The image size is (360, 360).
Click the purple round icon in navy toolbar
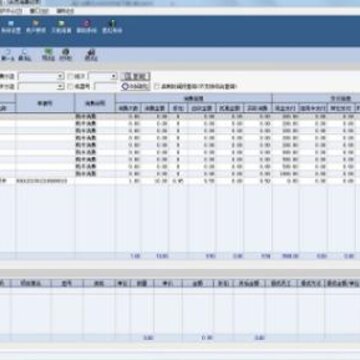[86, 23]
